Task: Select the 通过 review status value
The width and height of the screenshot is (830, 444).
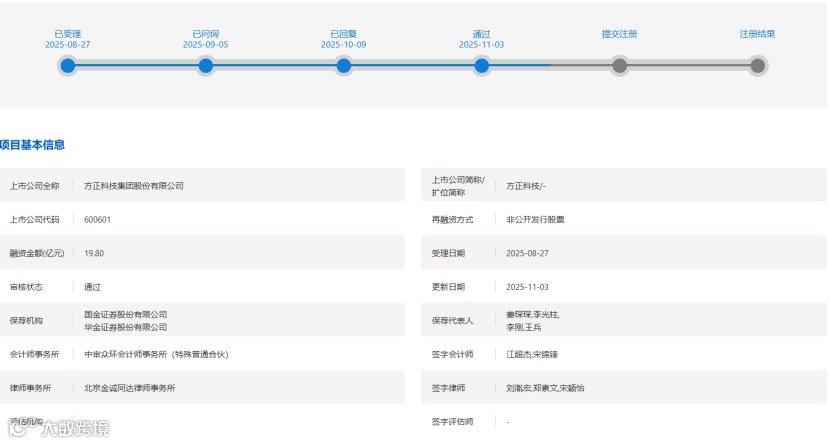Action: (92, 287)
